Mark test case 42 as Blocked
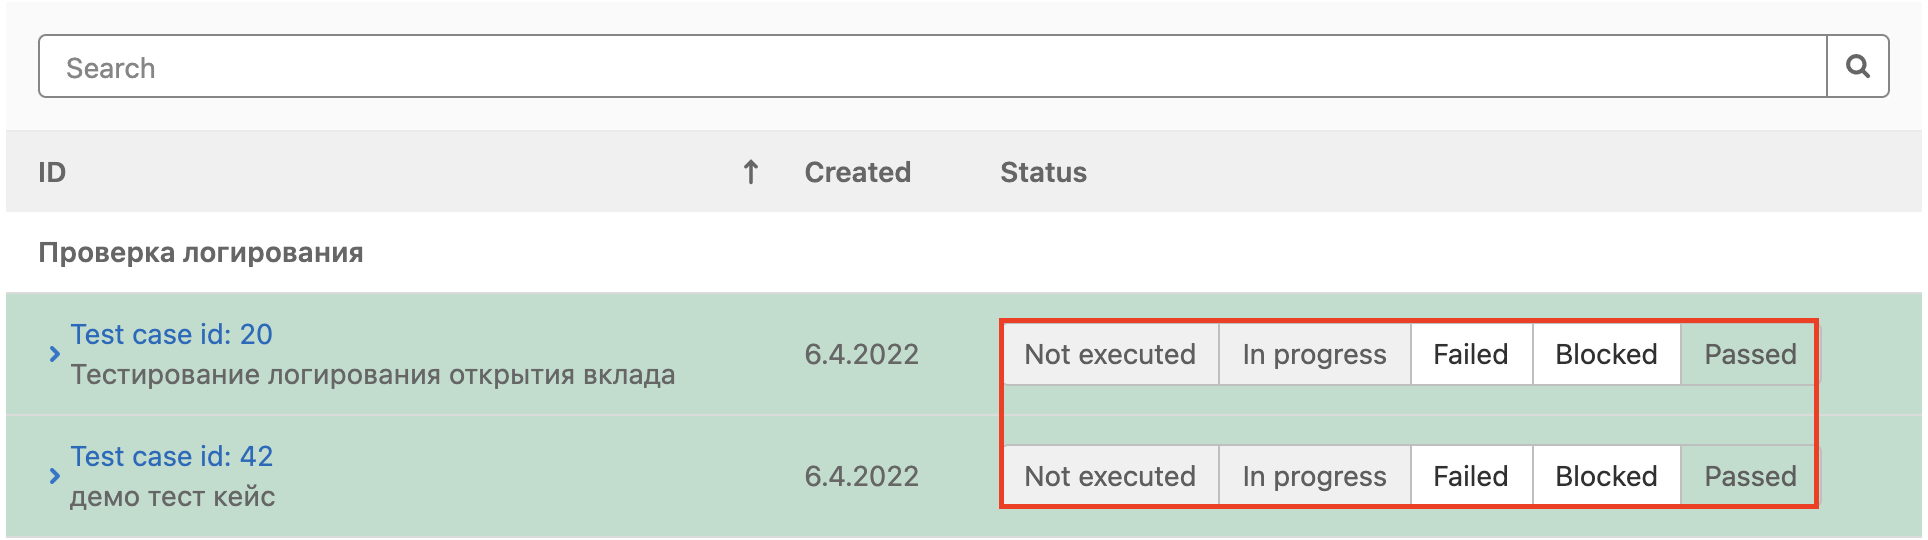This screenshot has height=540, width=1928. click(1605, 477)
